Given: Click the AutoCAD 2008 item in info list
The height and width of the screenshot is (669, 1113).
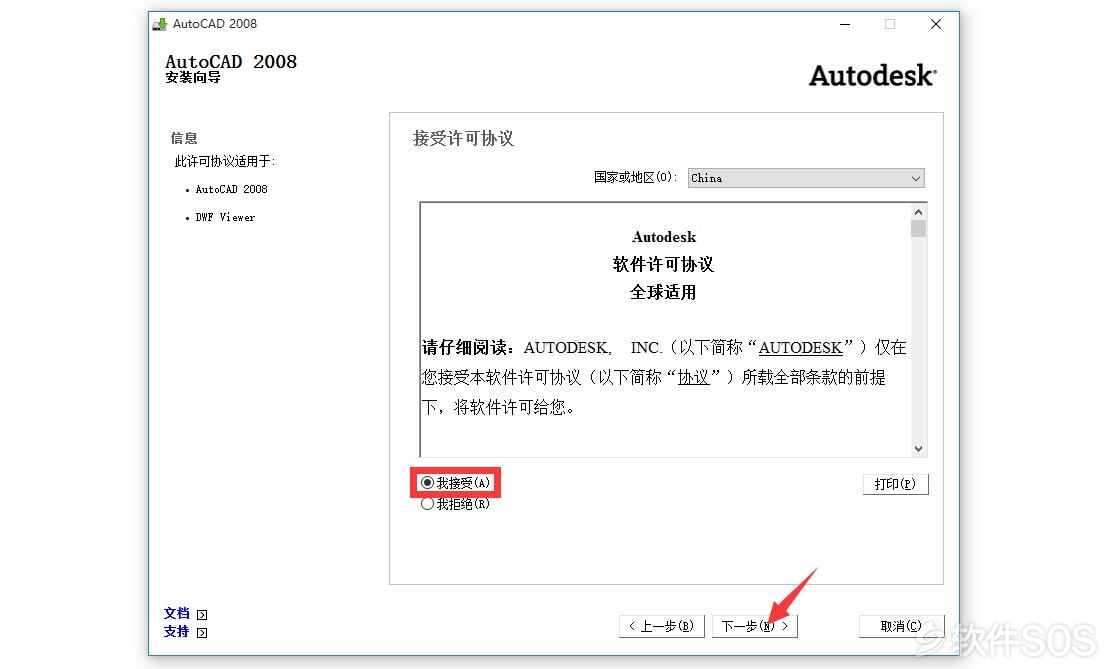Looking at the screenshot, I should pos(231,190).
